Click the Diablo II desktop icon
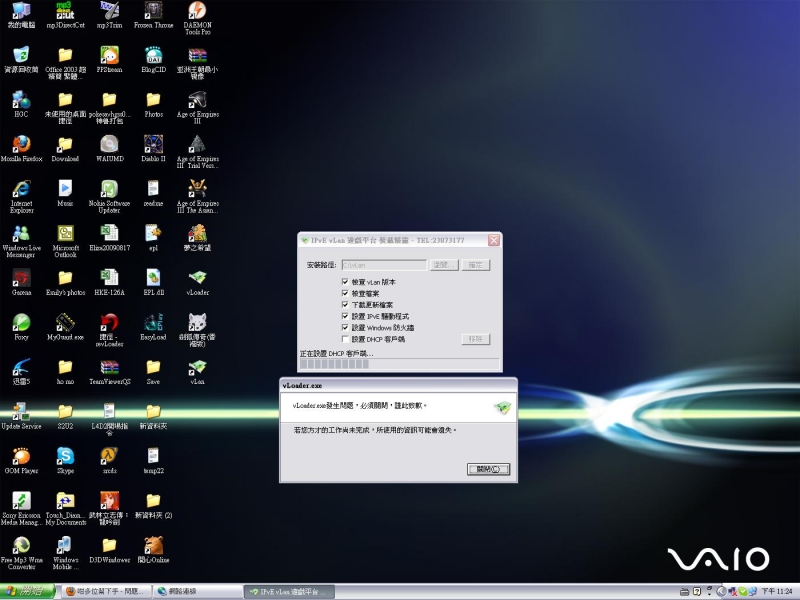The image size is (800, 600). (x=153, y=145)
